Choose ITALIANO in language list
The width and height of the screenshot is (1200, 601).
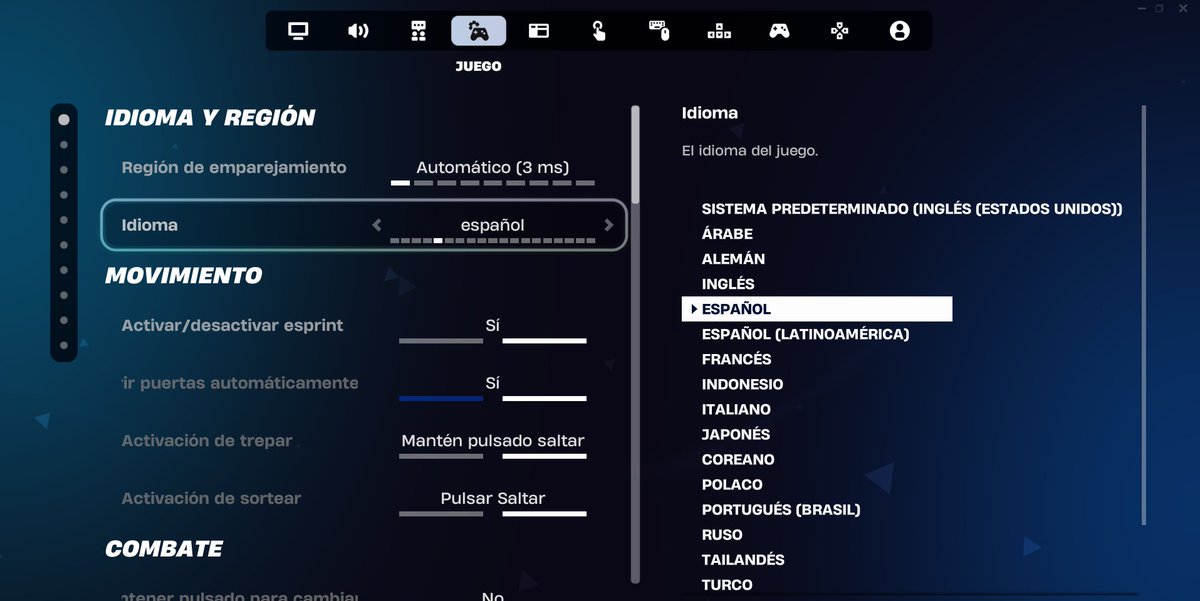pyautogui.click(x=736, y=409)
